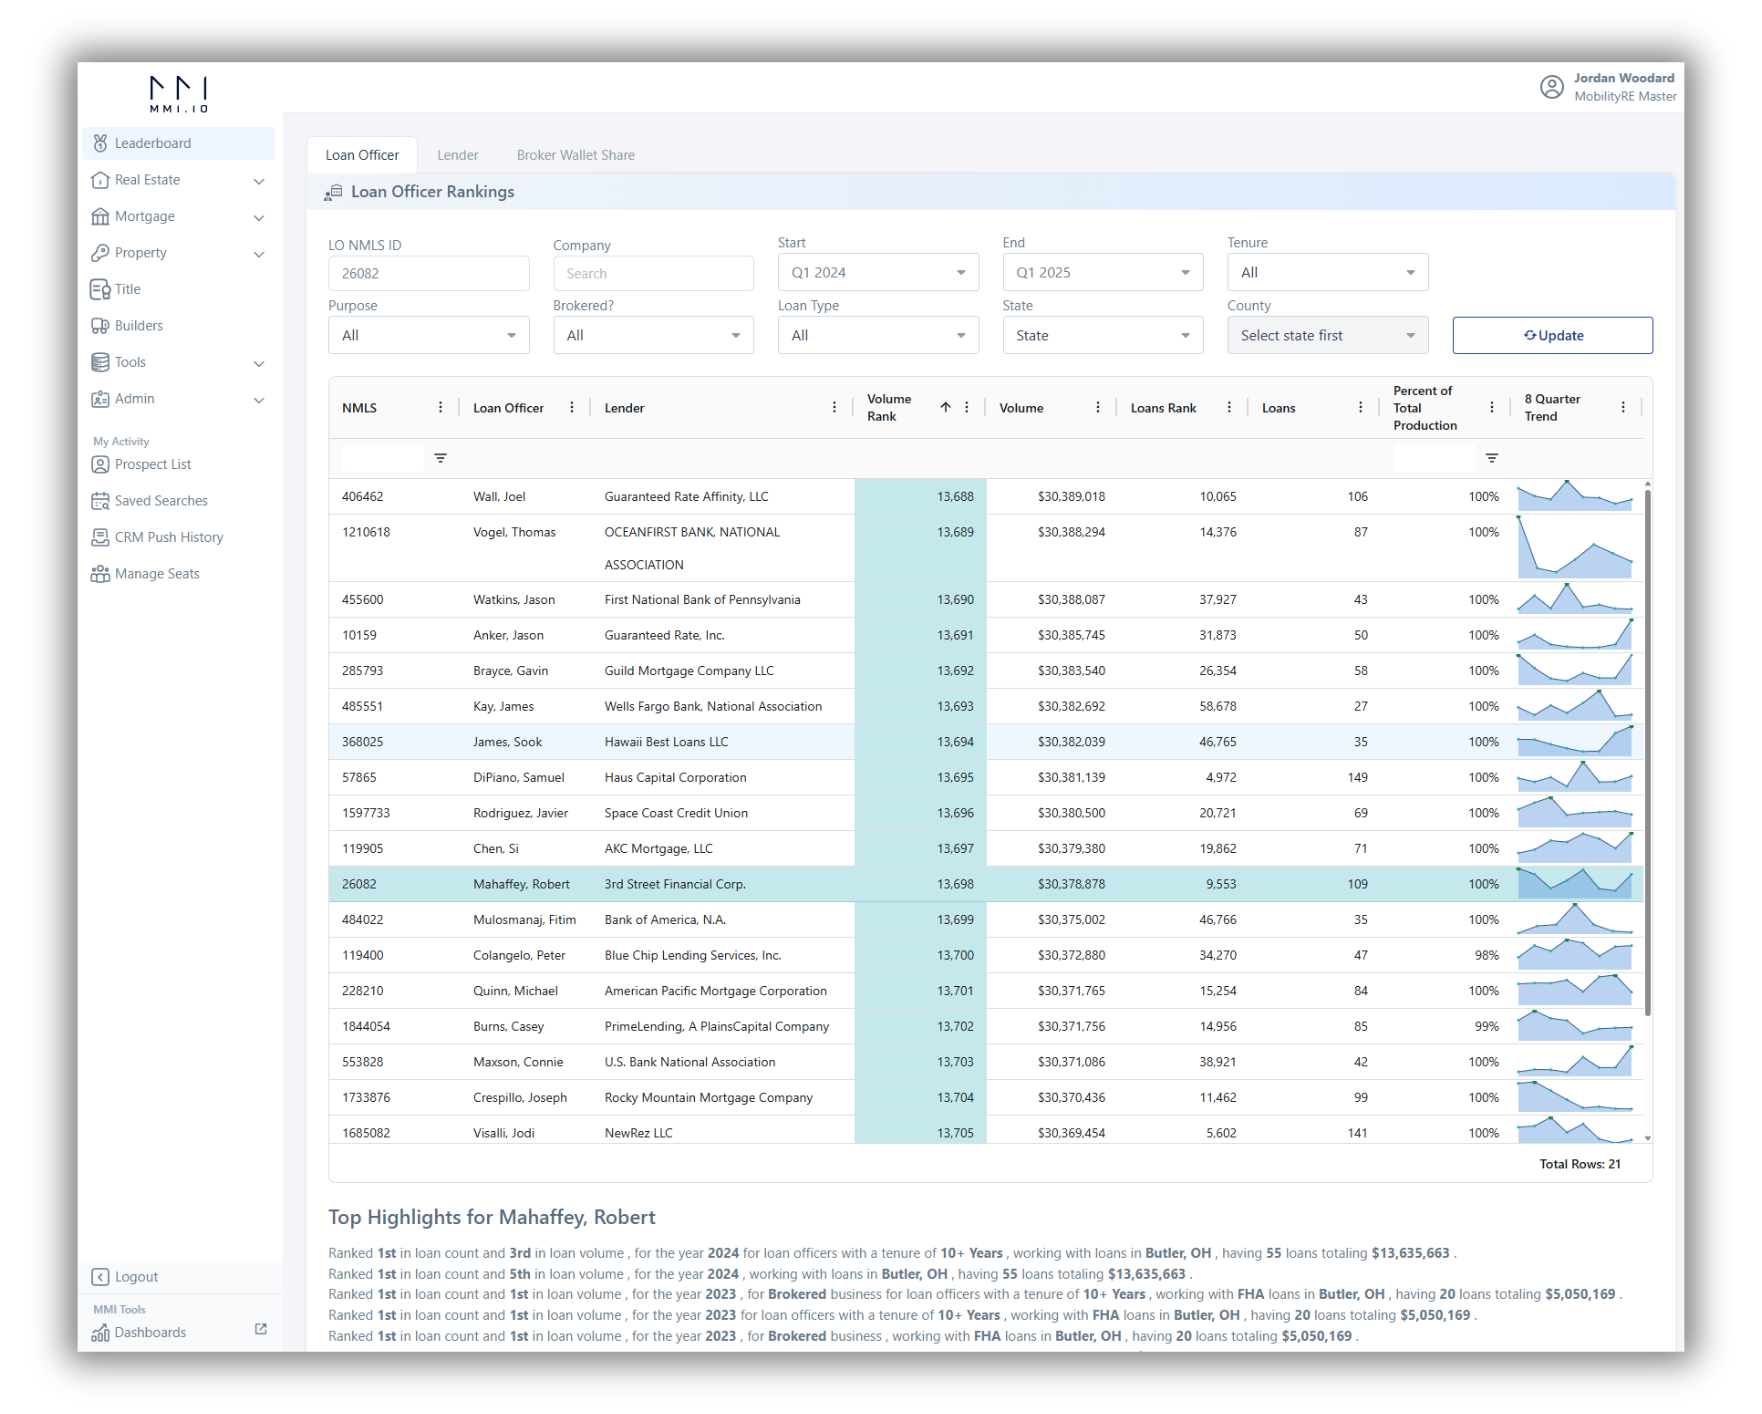This screenshot has width=1762, height=1414.
Task: Open the 8 Quarter Trend column menu
Action: click(1623, 407)
